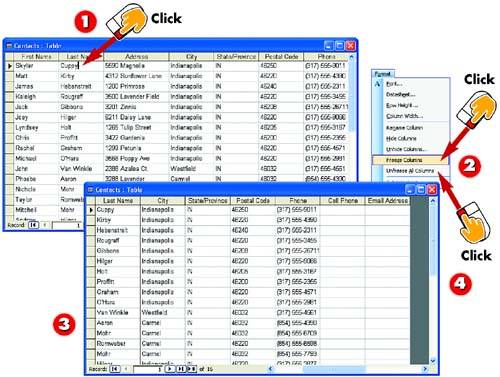The image size is (500, 377).
Task: Click back table vertical scrollbar up arrow
Action: [x=352, y=57]
